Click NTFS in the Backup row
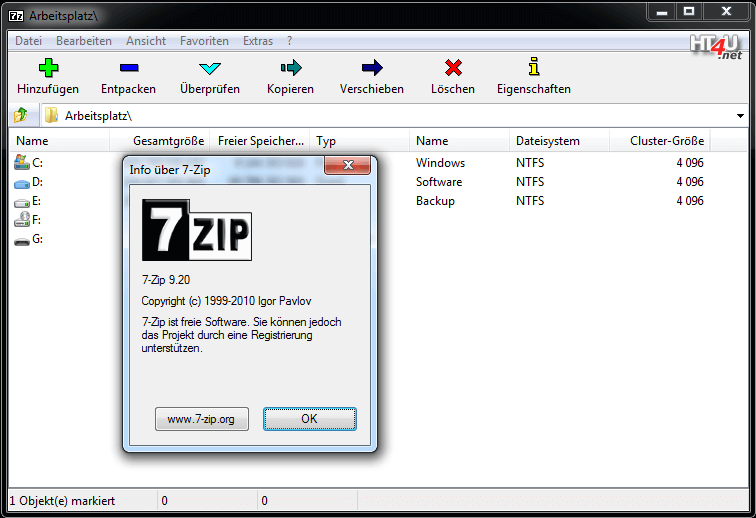This screenshot has width=756, height=518. [530, 201]
